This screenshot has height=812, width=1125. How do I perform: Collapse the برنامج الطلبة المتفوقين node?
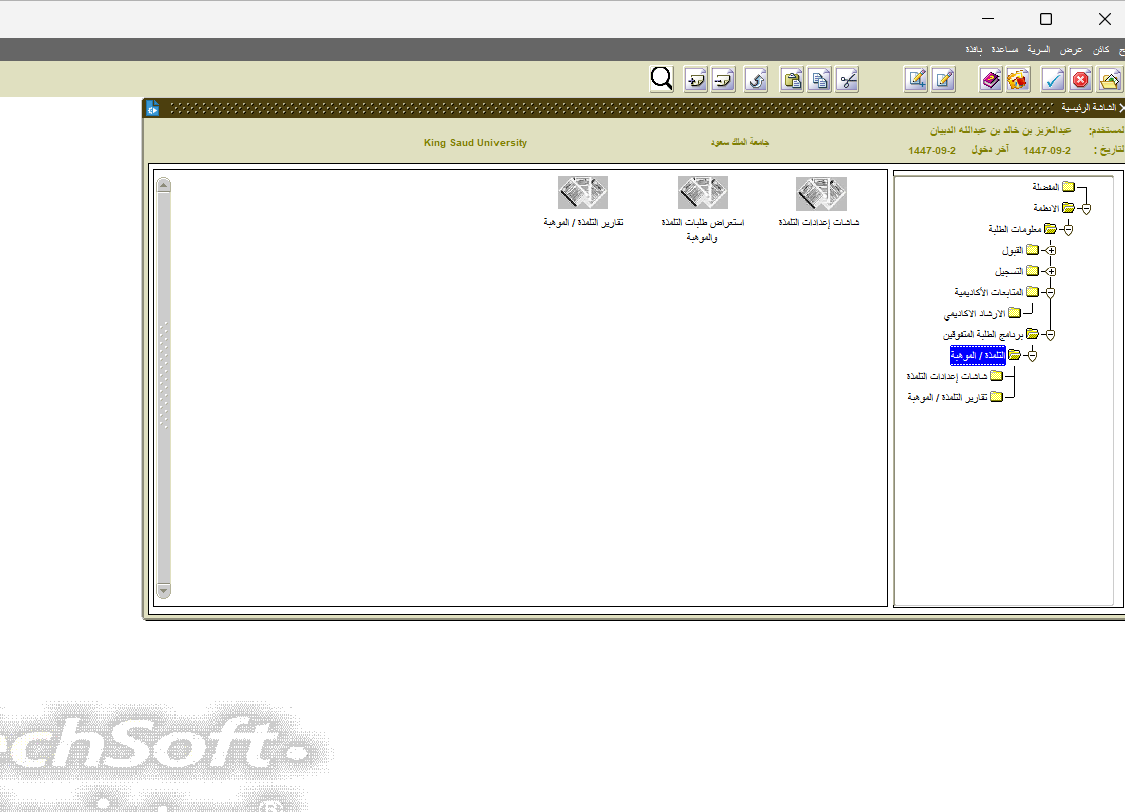tap(1049, 334)
